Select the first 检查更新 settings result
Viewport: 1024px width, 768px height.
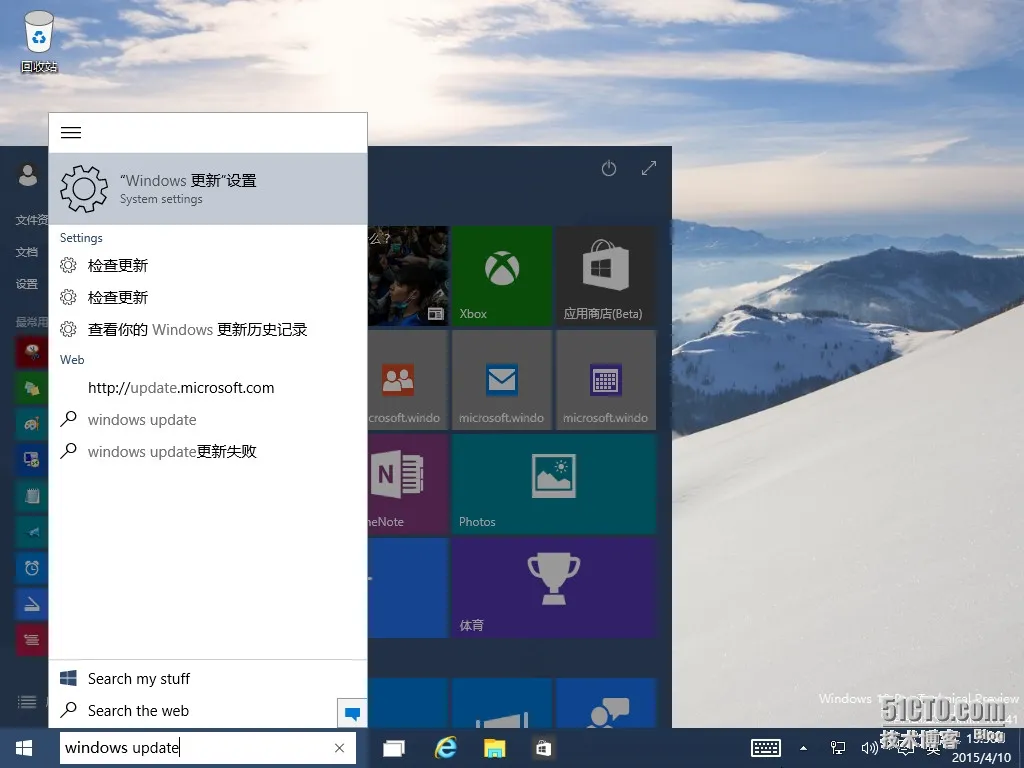coord(208,265)
